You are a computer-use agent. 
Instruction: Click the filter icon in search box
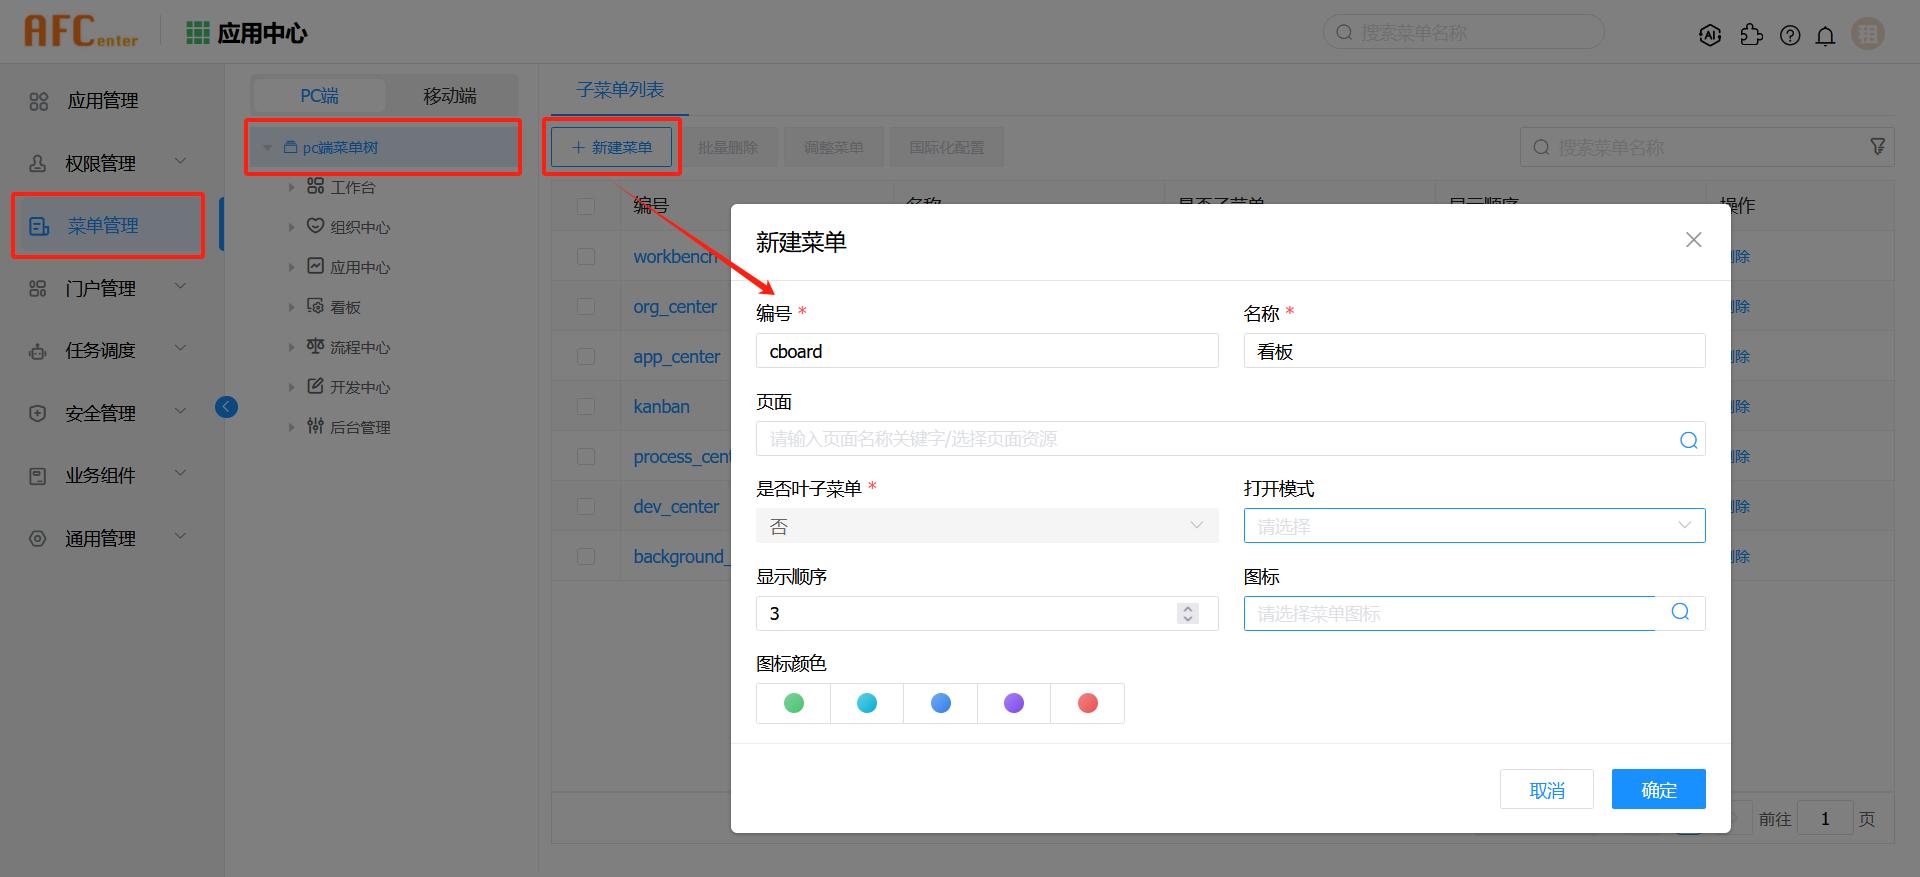coord(1877,147)
